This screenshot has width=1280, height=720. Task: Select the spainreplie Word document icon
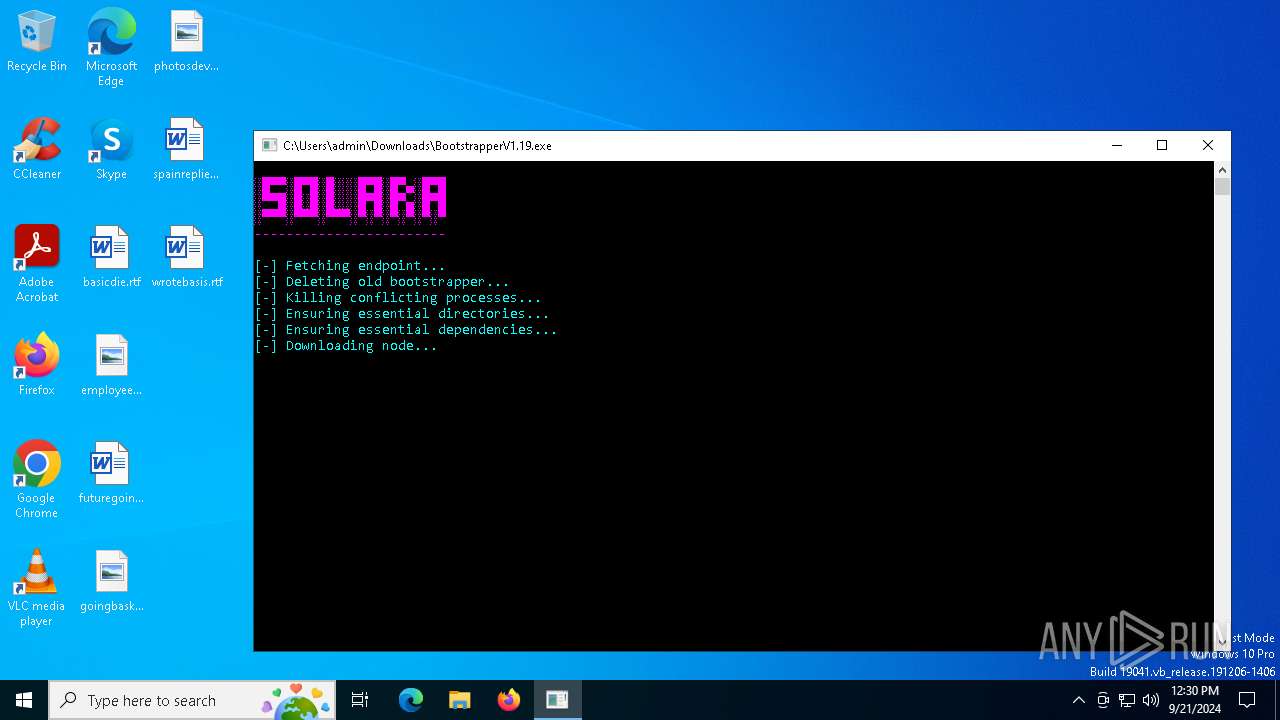(186, 150)
